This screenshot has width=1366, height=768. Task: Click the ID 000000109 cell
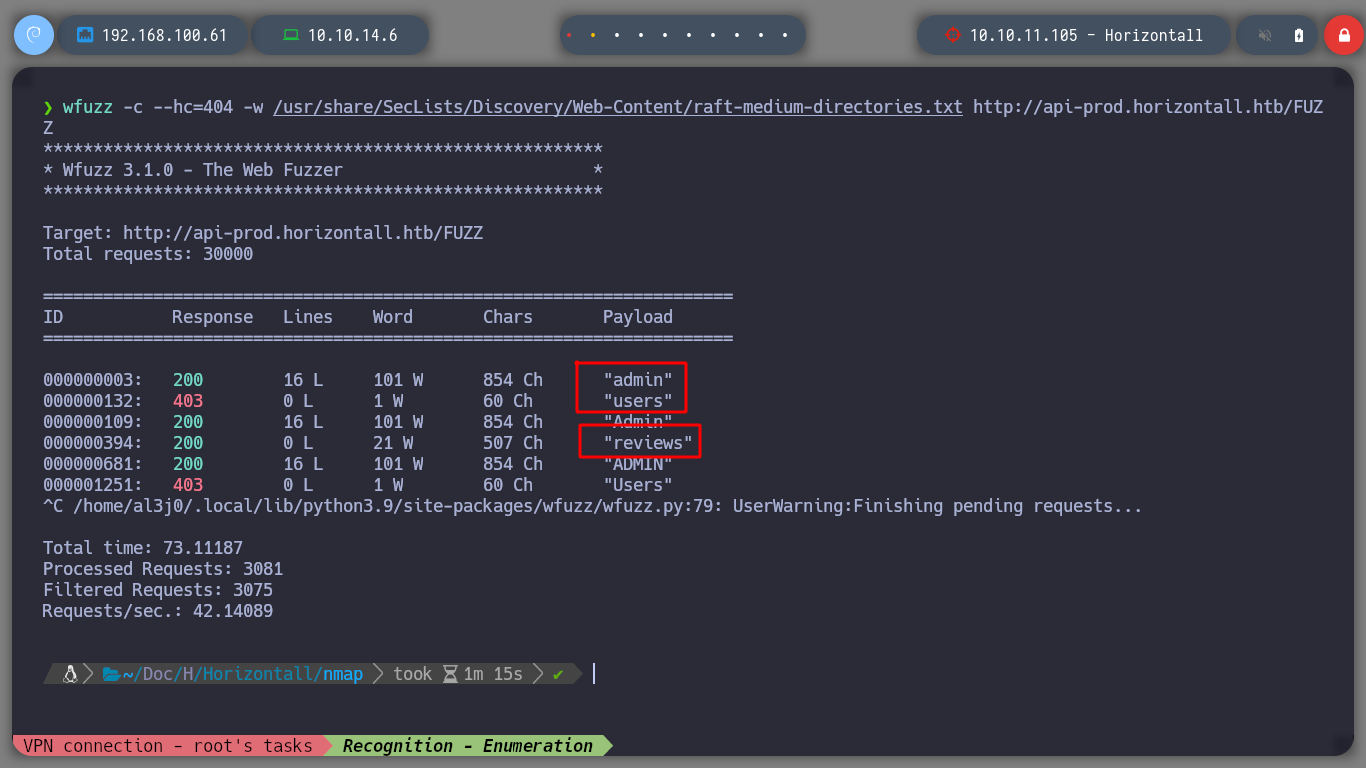point(93,422)
